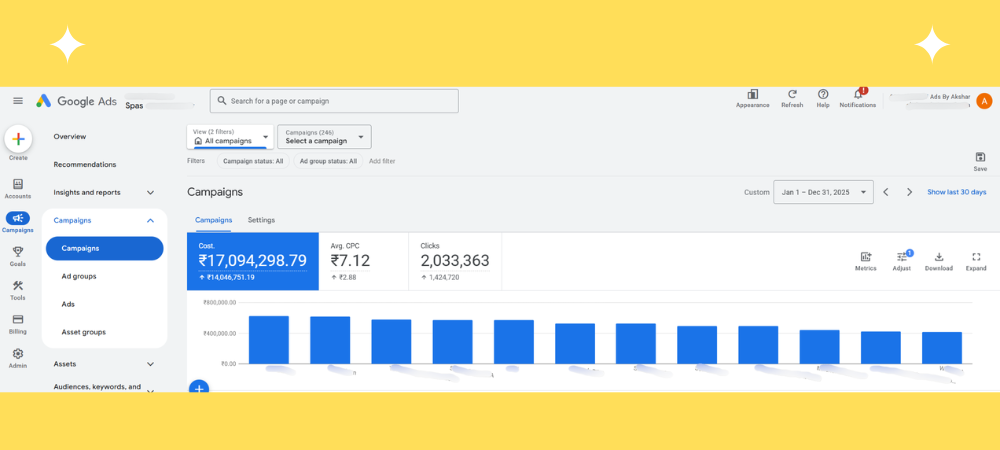Click the Create plus button
1000x450 pixels.
(x=18, y=138)
